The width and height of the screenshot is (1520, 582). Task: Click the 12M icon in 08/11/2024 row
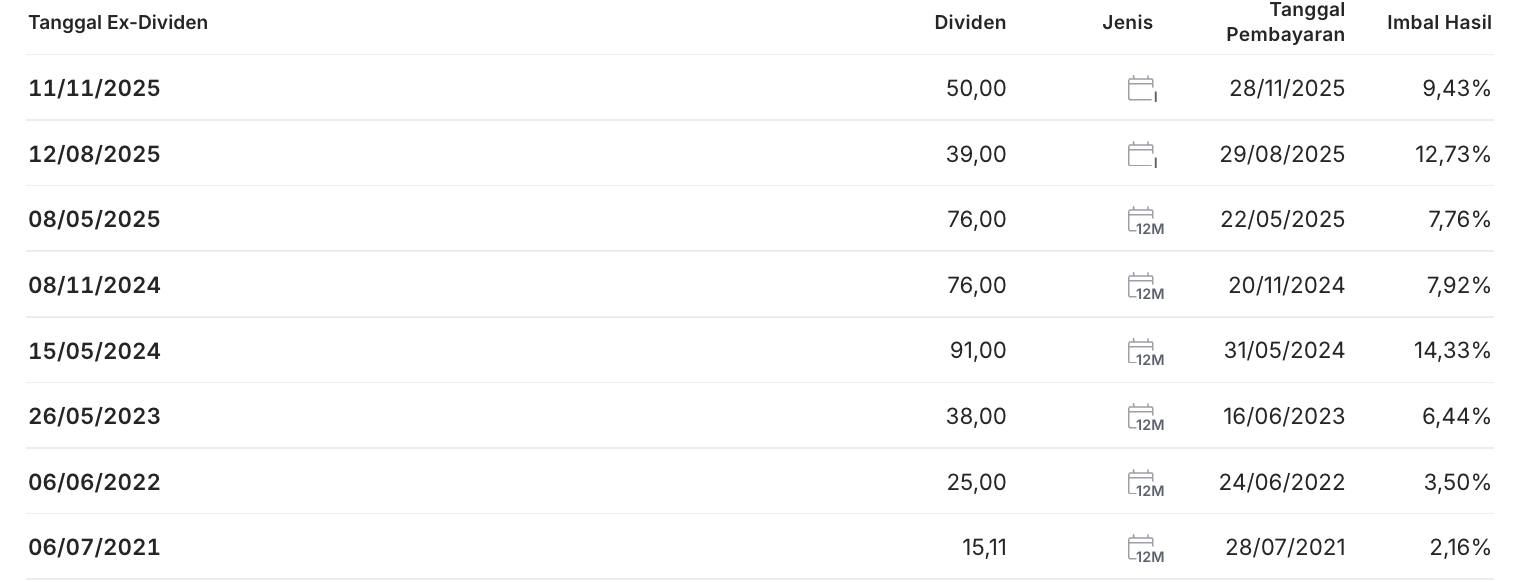tap(1145, 287)
